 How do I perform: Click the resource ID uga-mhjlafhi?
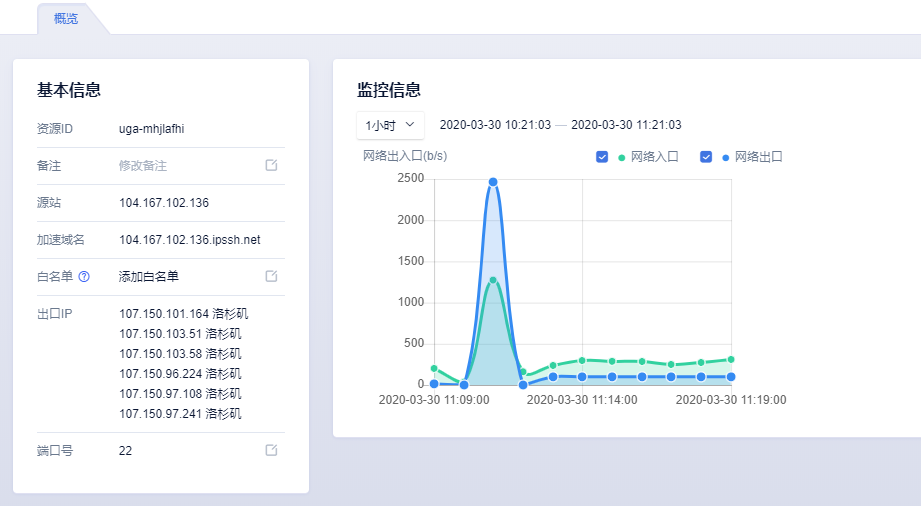pyautogui.click(x=151, y=129)
